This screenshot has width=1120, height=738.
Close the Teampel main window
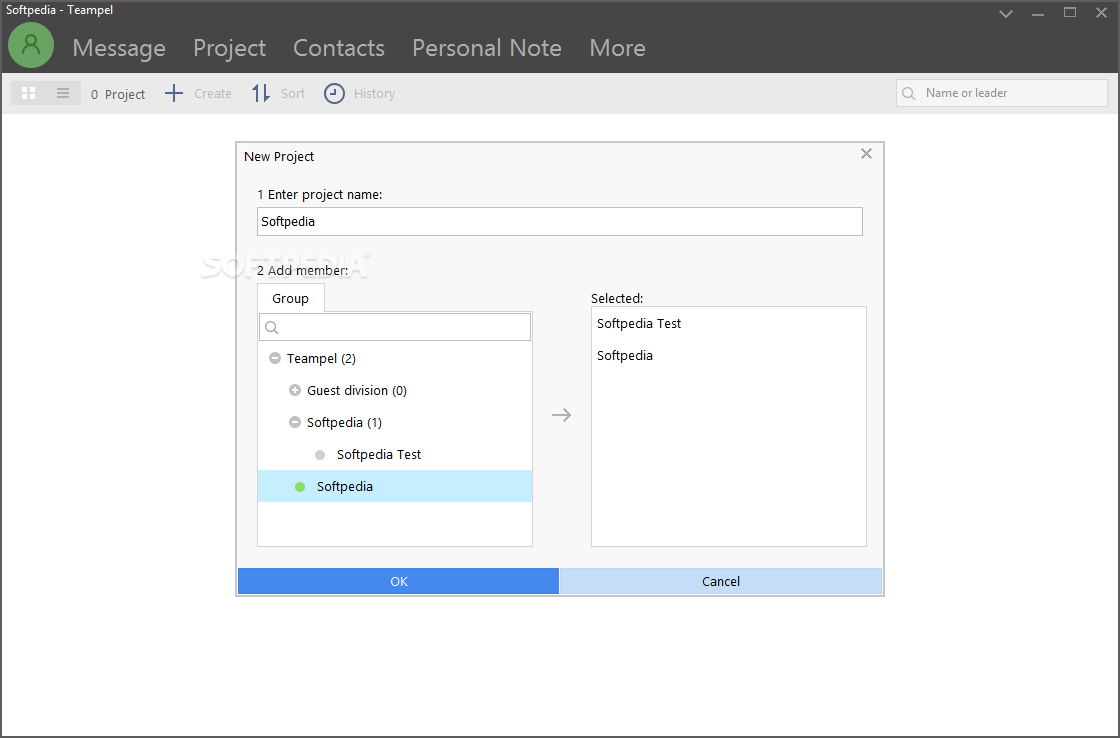pos(1101,12)
